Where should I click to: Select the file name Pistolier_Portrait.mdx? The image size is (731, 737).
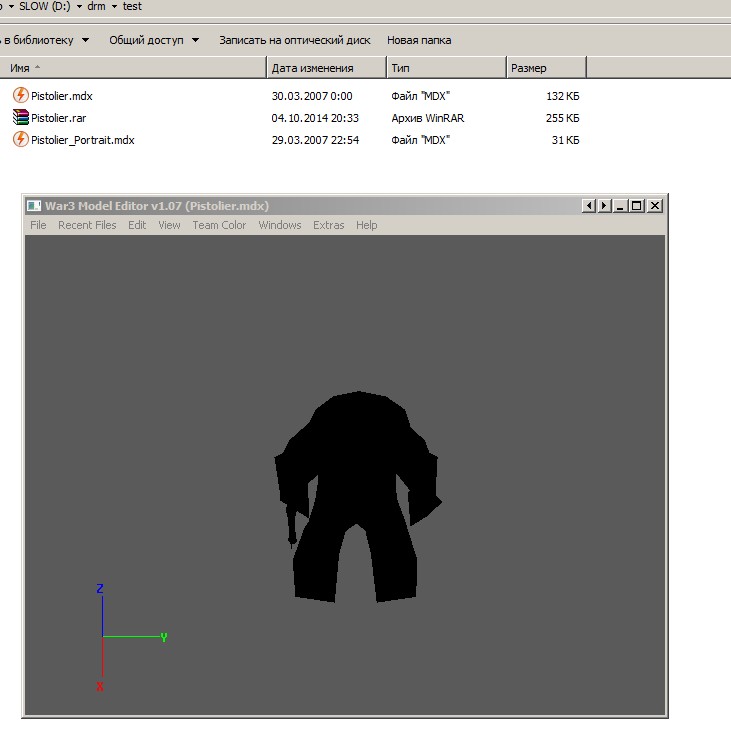click(83, 140)
